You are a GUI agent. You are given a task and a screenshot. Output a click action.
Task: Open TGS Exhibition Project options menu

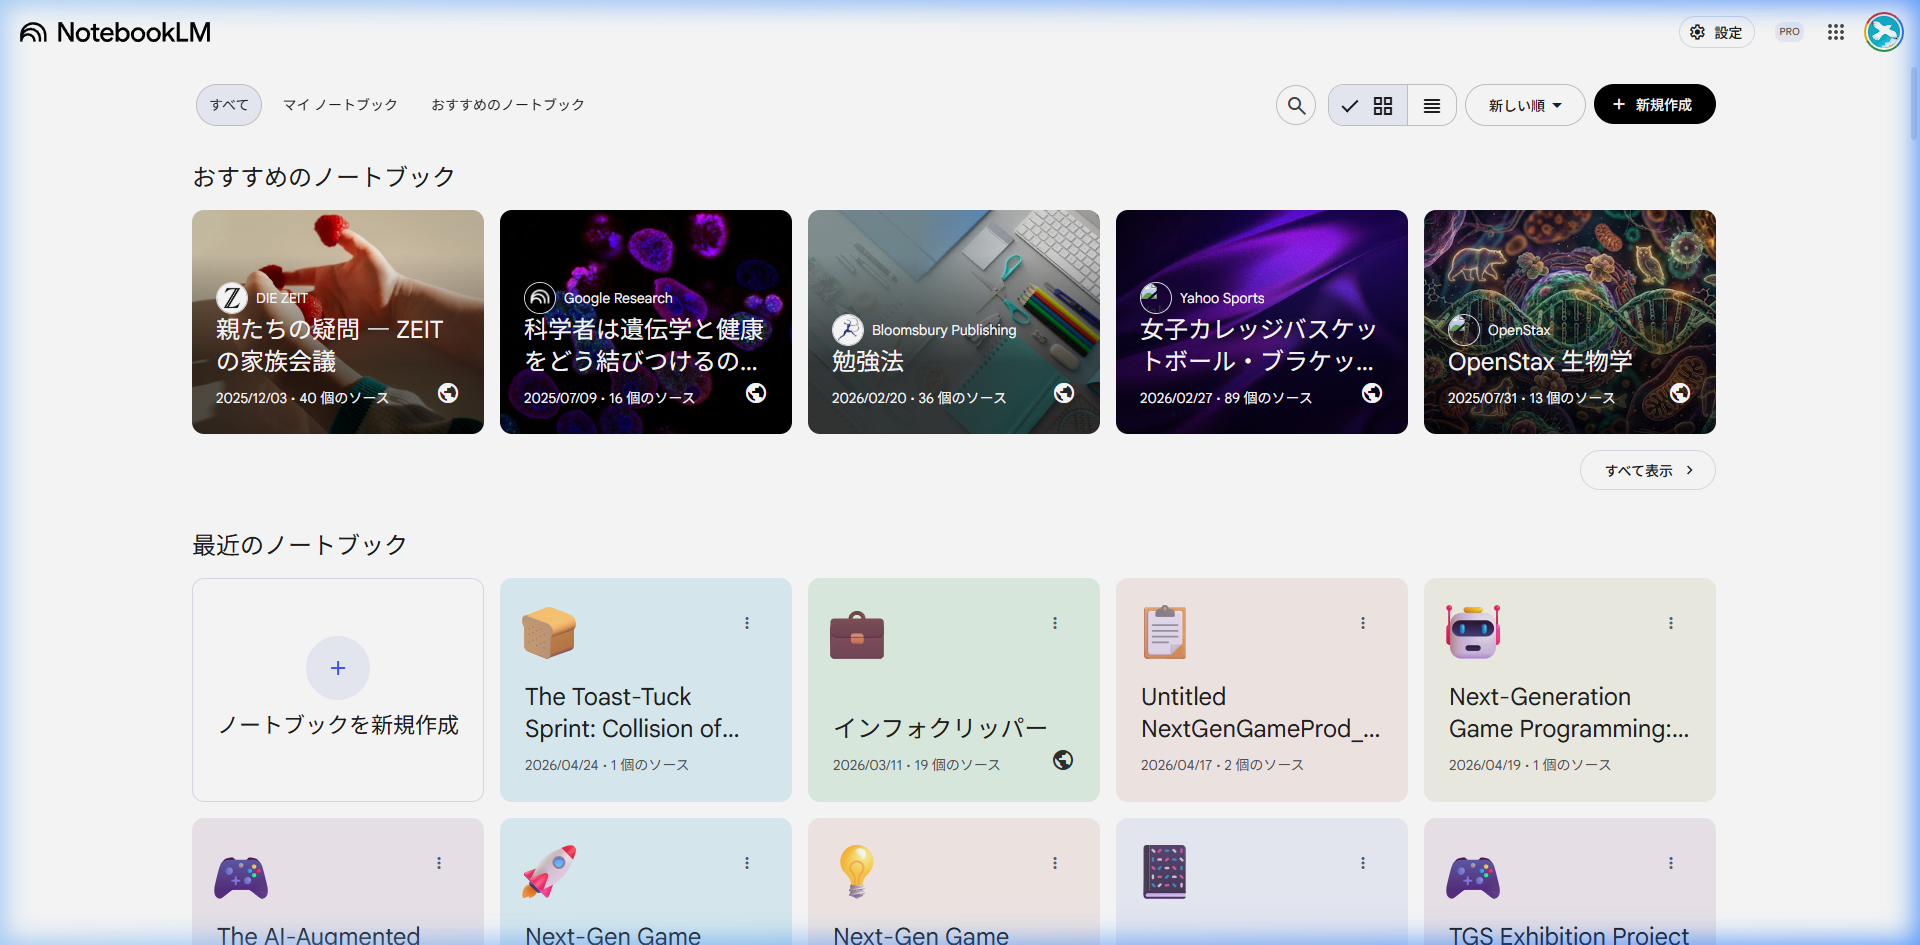pyautogui.click(x=1671, y=863)
